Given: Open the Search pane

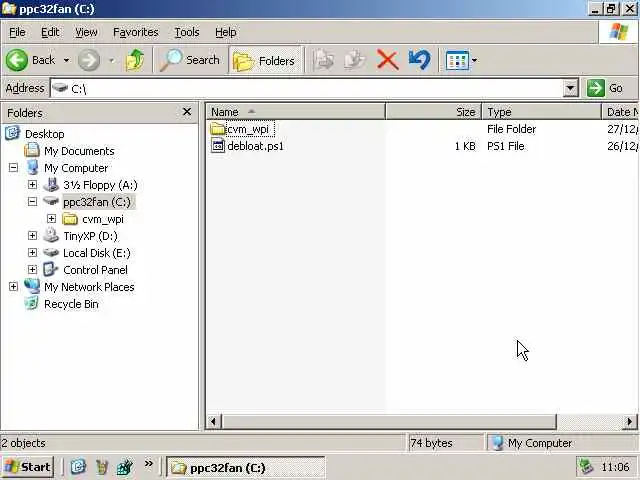Looking at the screenshot, I should 190,60.
